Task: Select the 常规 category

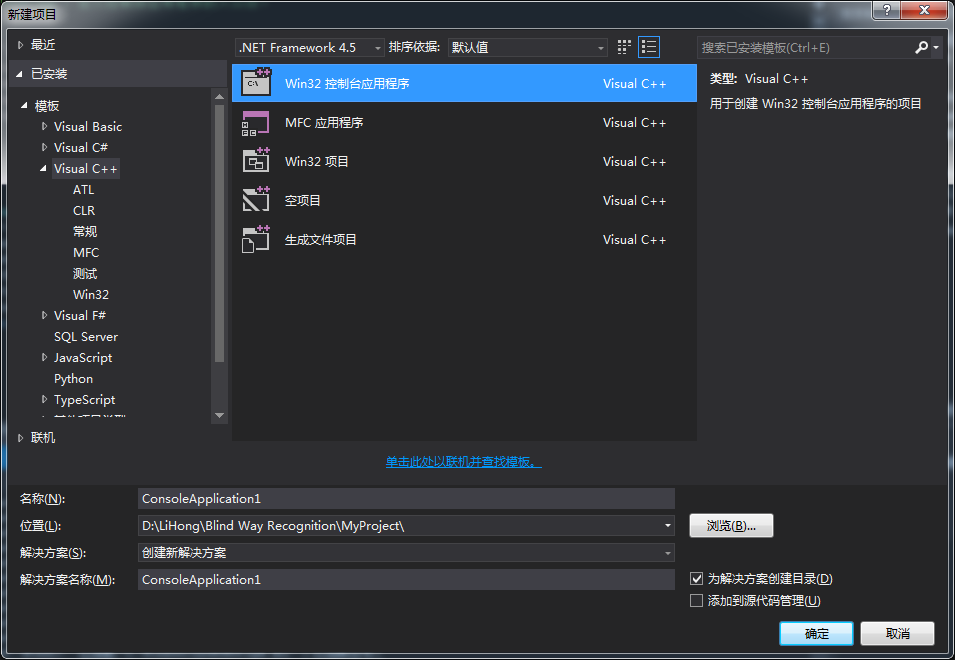Action: pos(85,231)
